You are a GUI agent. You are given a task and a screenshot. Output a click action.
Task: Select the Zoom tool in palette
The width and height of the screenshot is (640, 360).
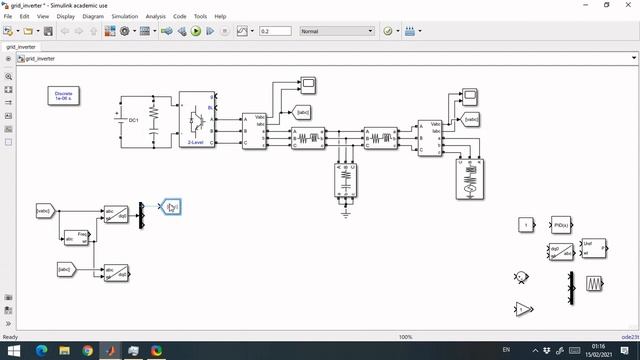coord(8,76)
